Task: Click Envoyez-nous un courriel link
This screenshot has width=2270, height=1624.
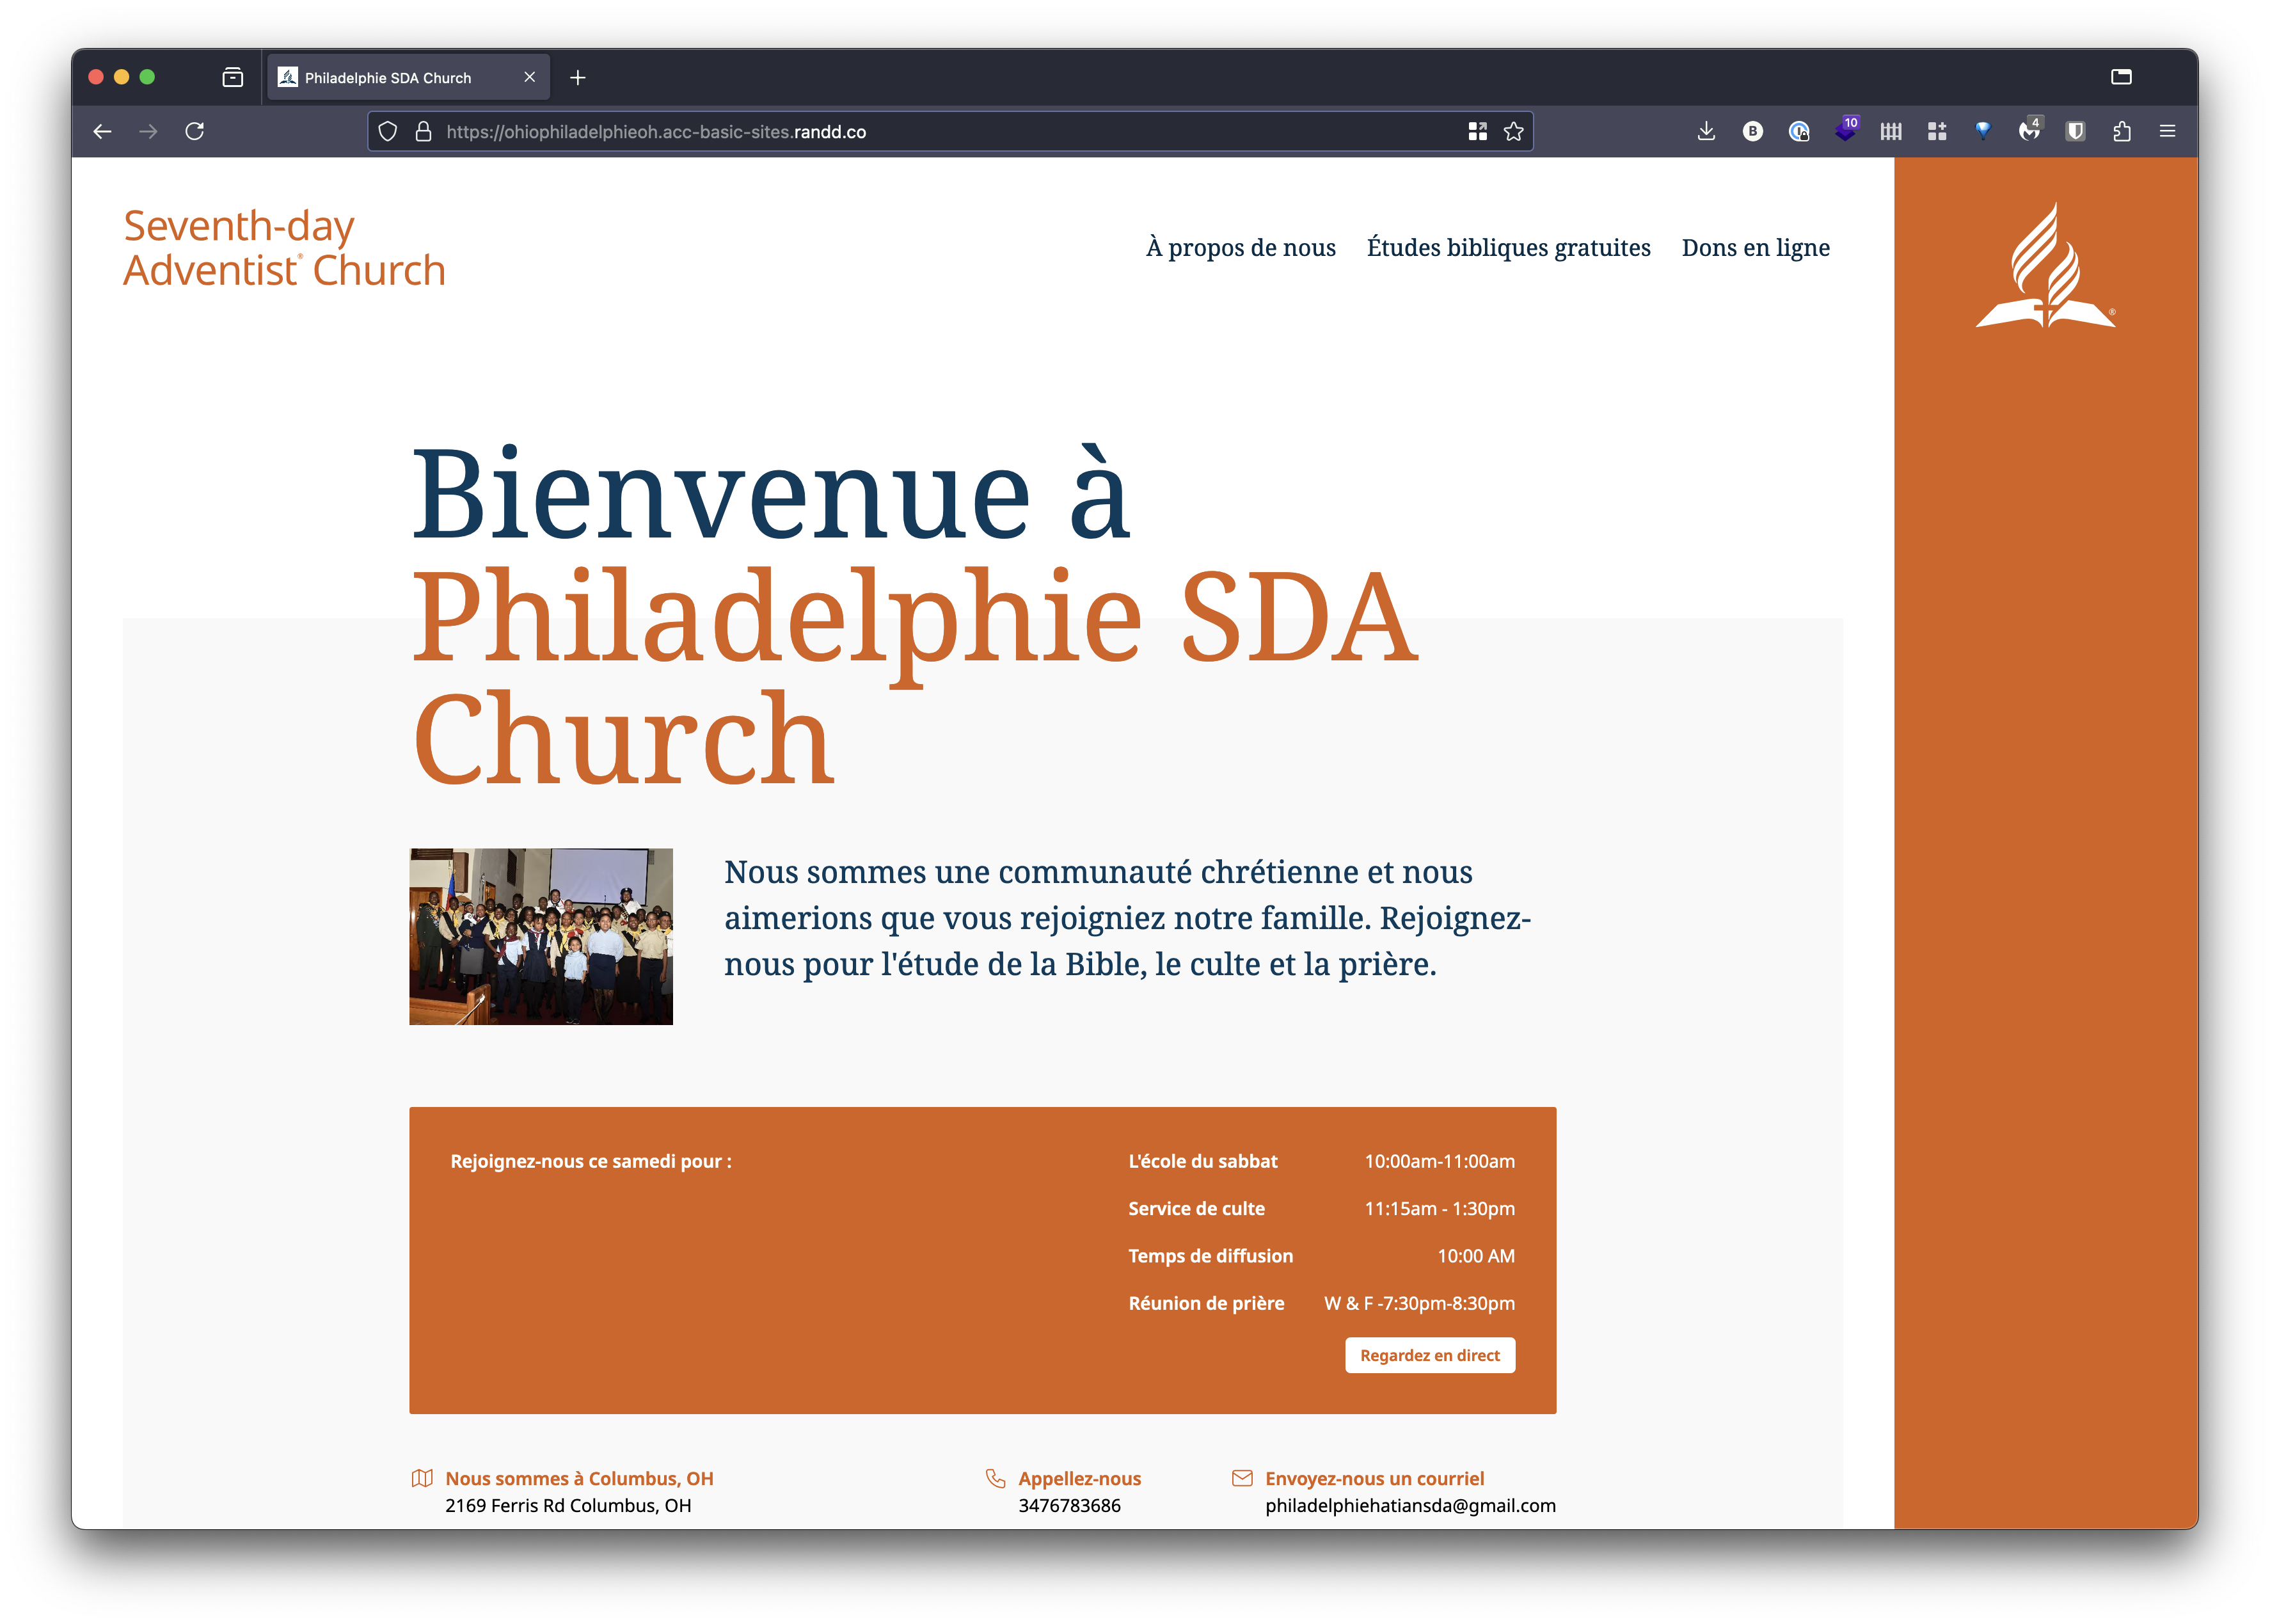Action: (x=1375, y=1478)
